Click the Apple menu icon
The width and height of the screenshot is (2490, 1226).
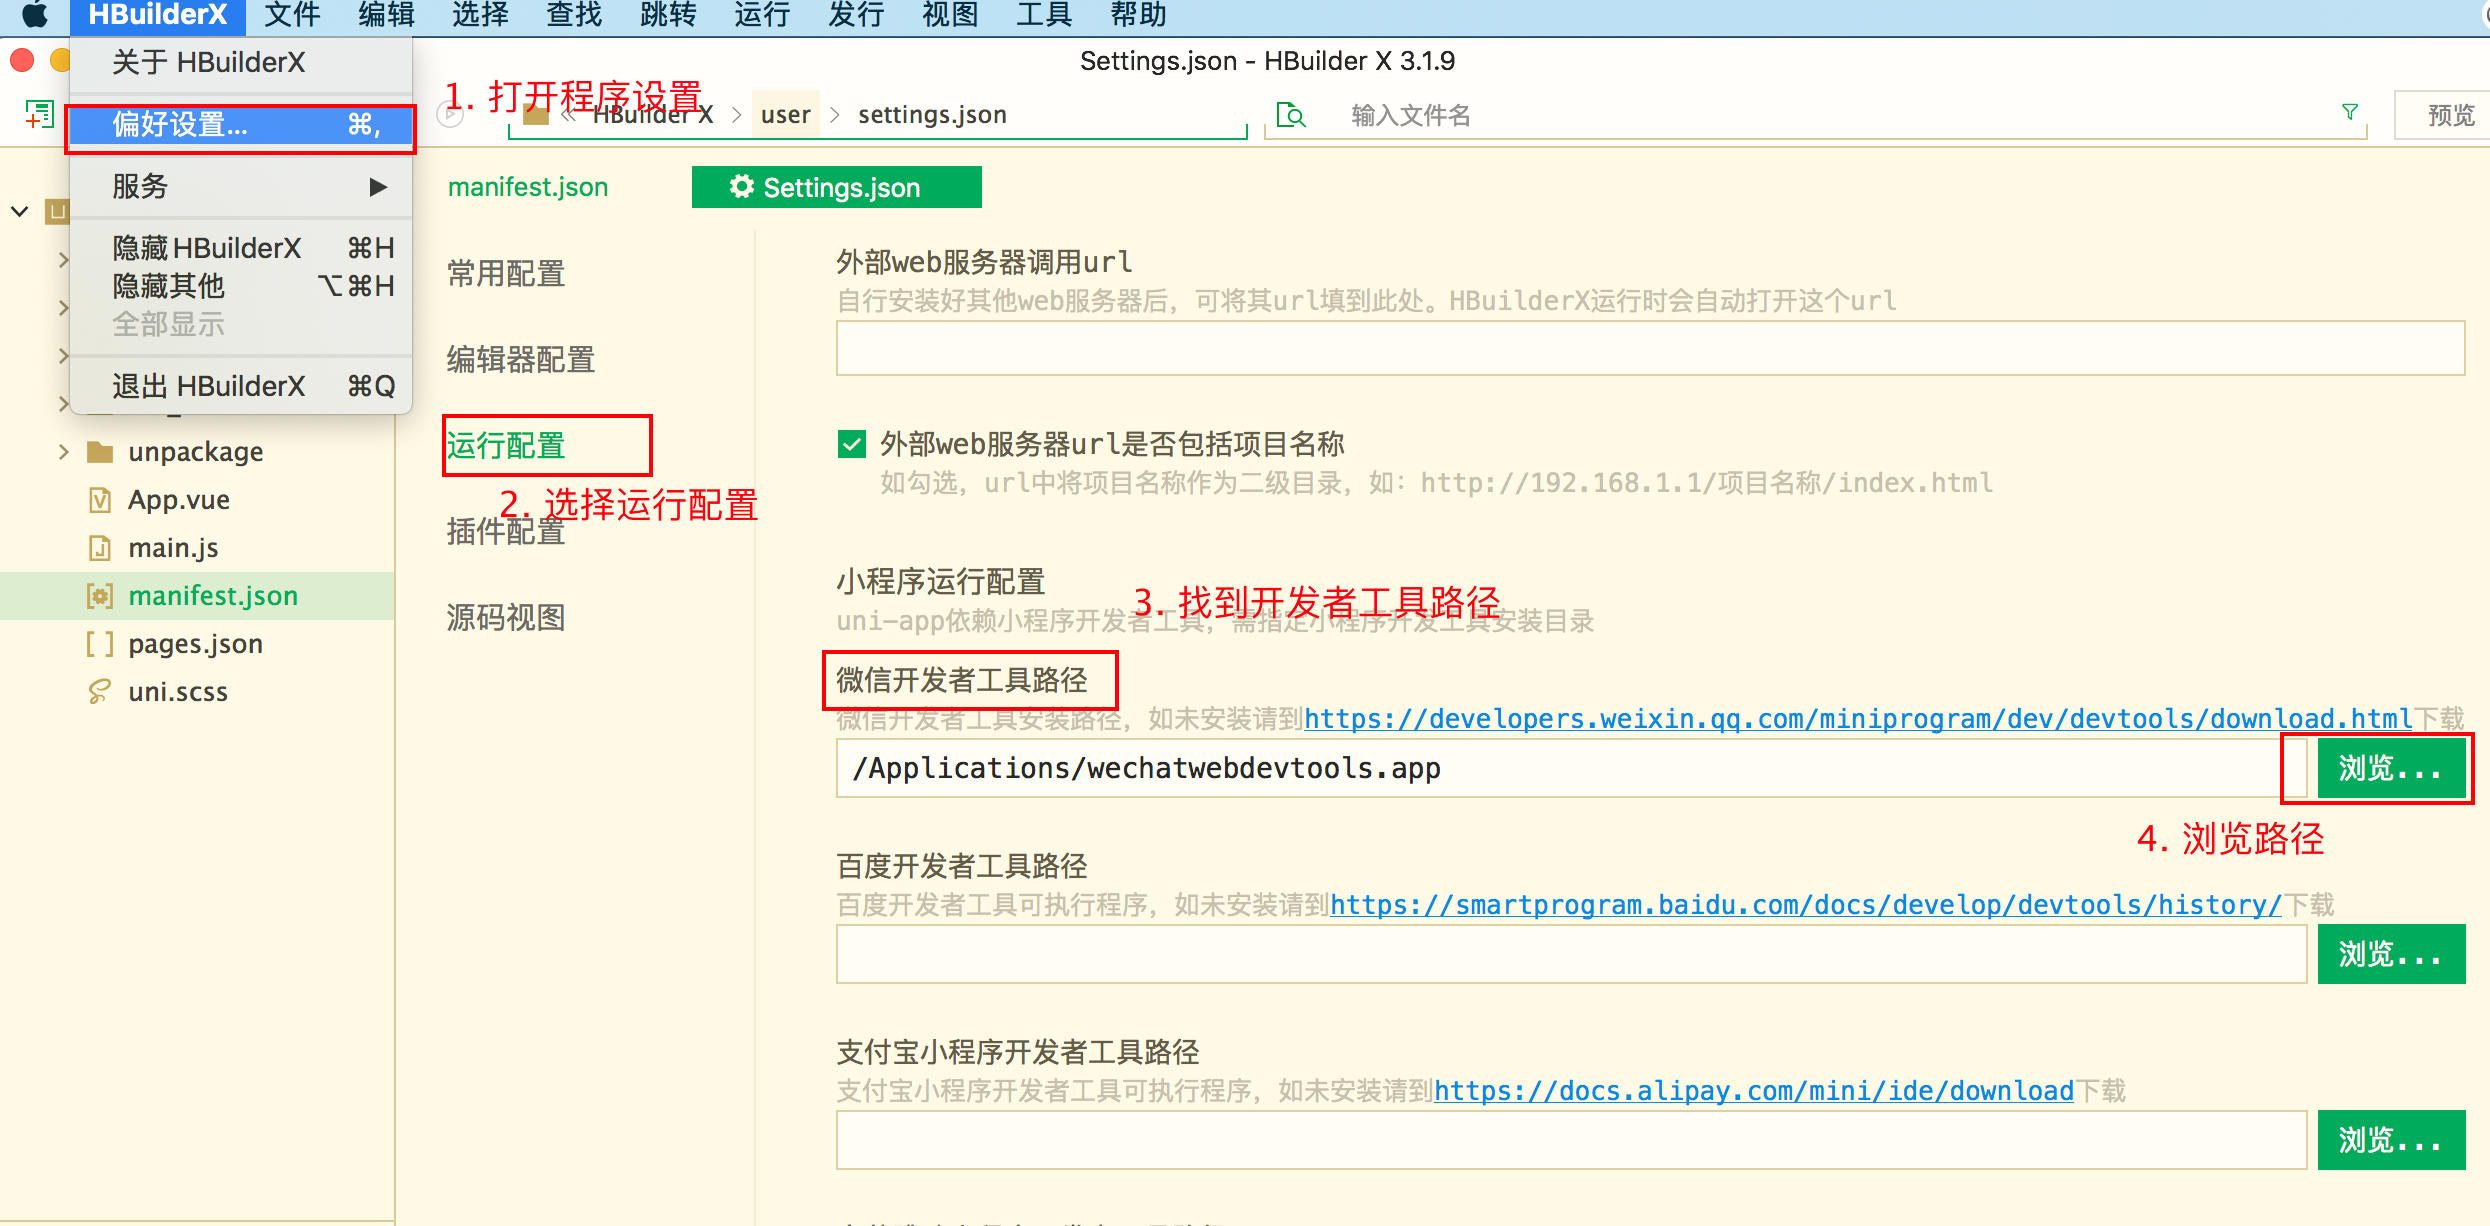[x=33, y=15]
